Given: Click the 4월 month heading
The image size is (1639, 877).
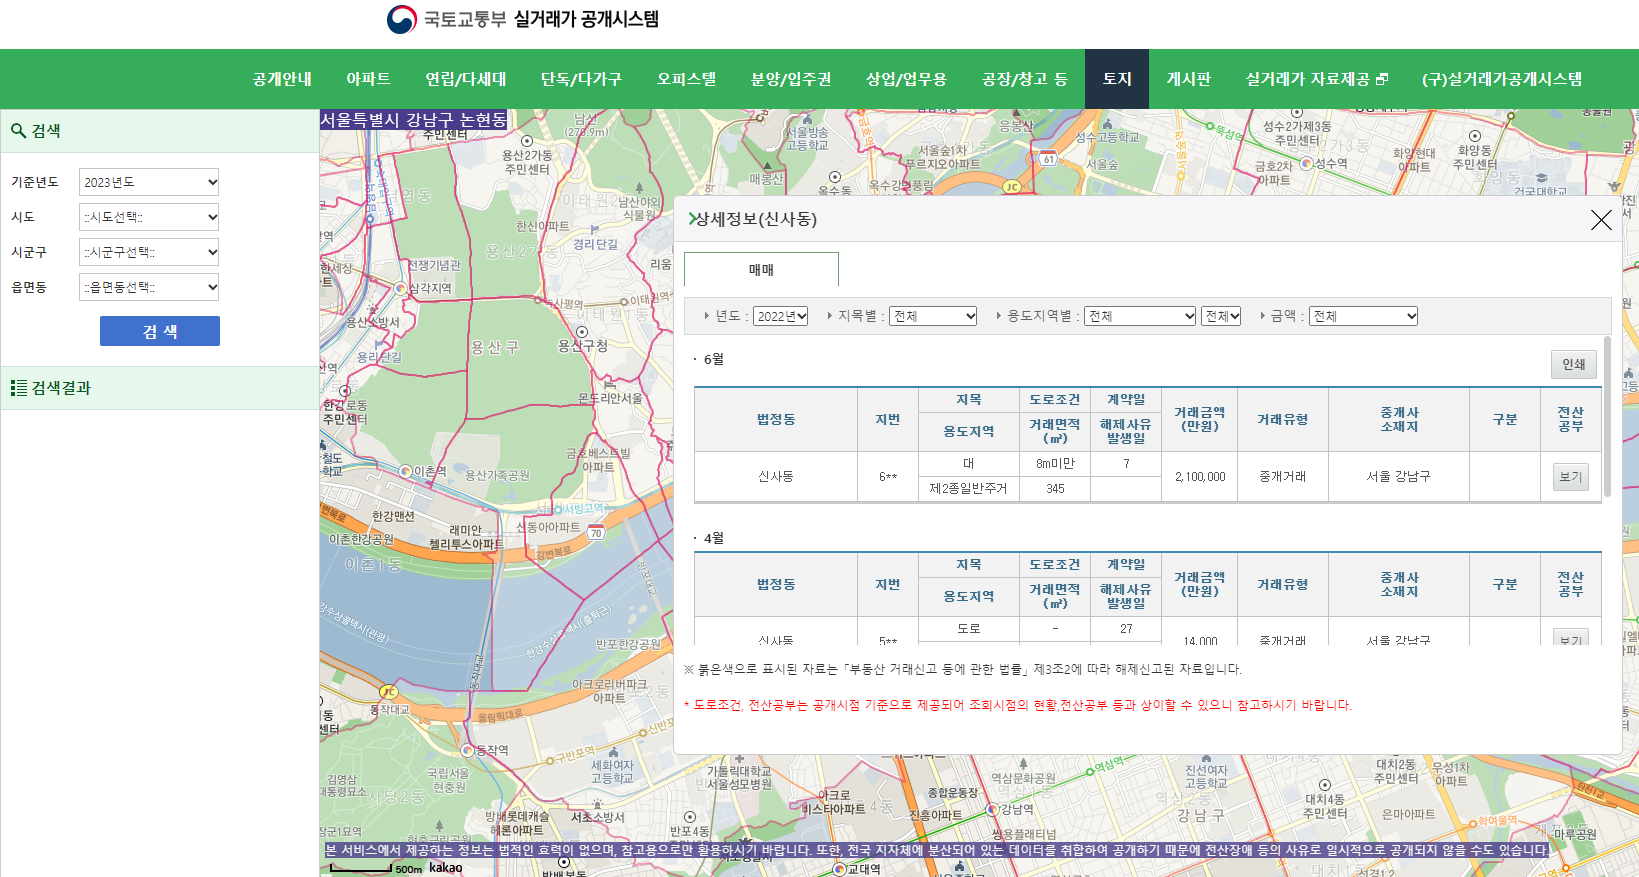Looking at the screenshot, I should pos(714,538).
